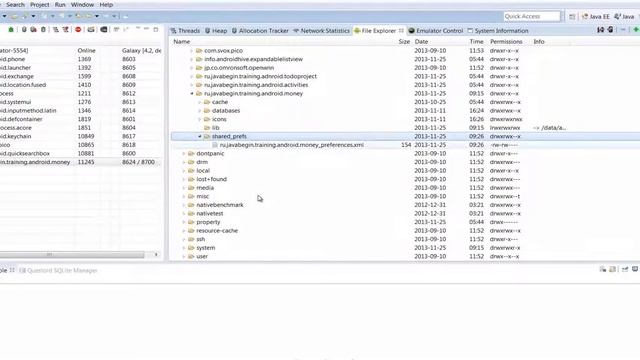Select the nativebenchmark folder
The height and width of the screenshot is (360, 640).
pyautogui.click(x=220, y=205)
